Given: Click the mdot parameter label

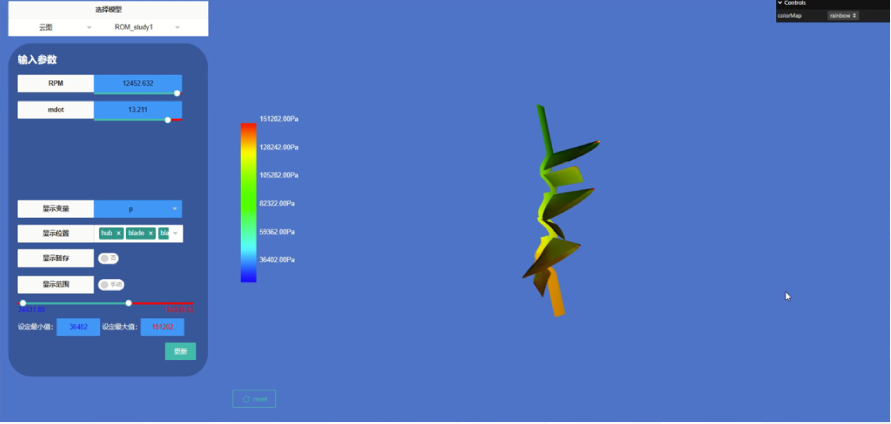Looking at the screenshot, I should click(56, 110).
